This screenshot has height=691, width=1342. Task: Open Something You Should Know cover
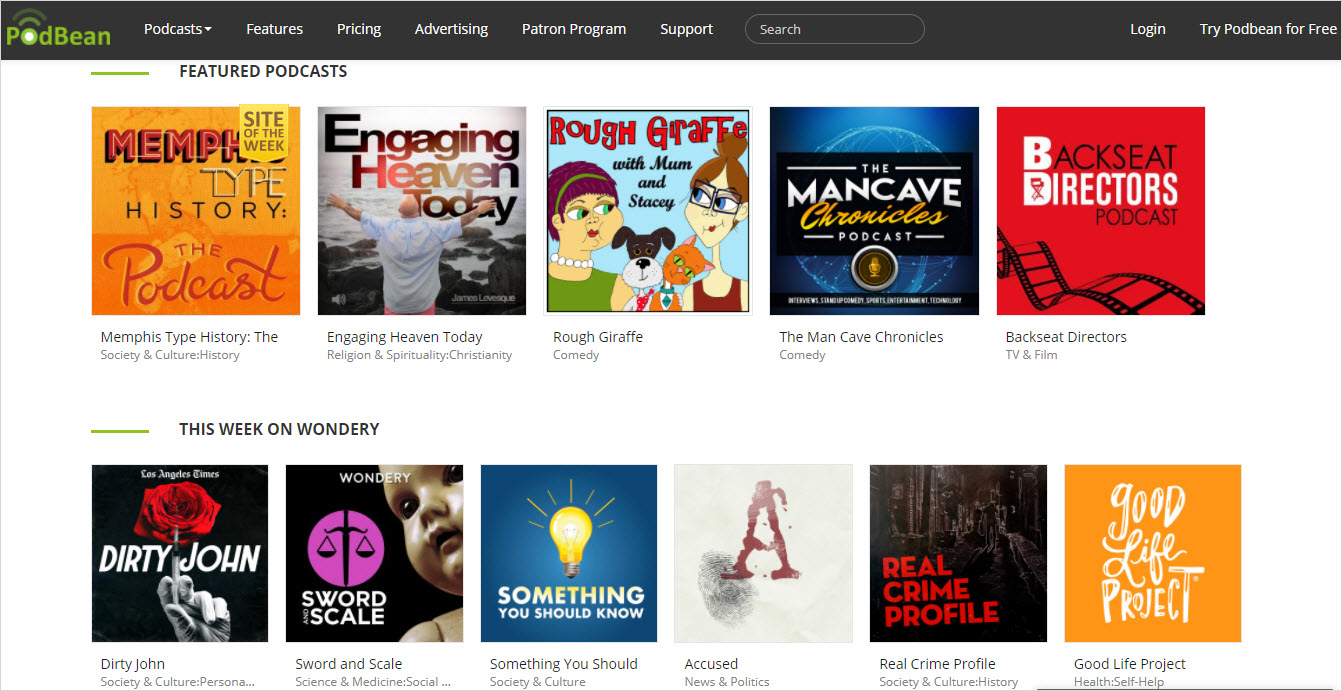pyautogui.click(x=569, y=553)
